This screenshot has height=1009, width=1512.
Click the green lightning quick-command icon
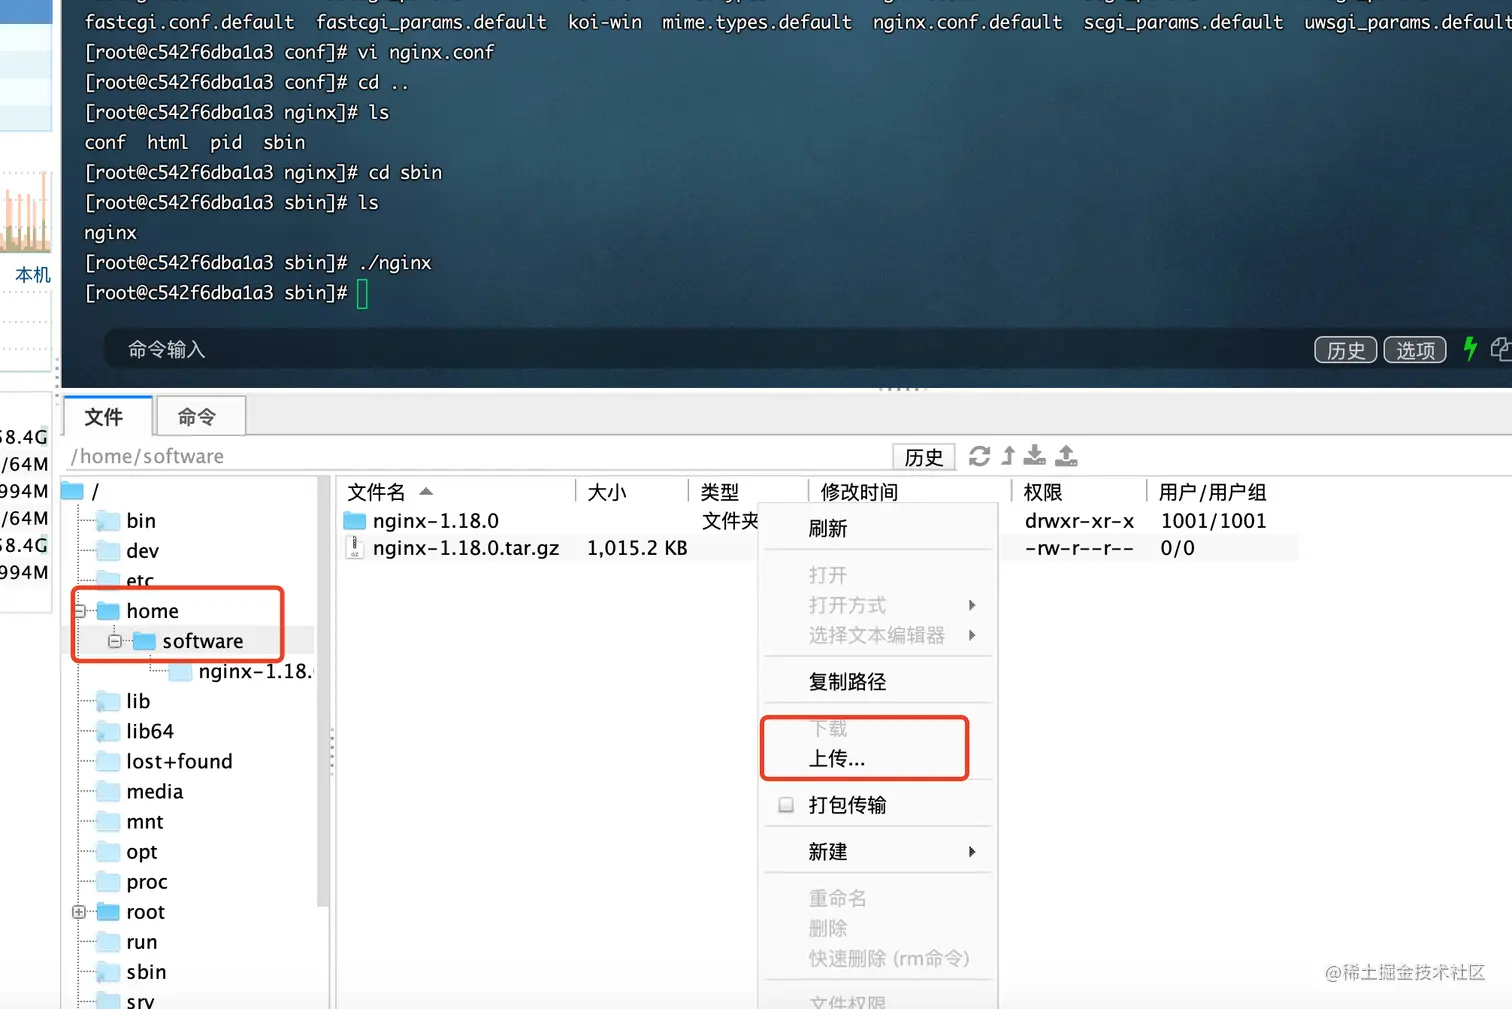[x=1470, y=348]
